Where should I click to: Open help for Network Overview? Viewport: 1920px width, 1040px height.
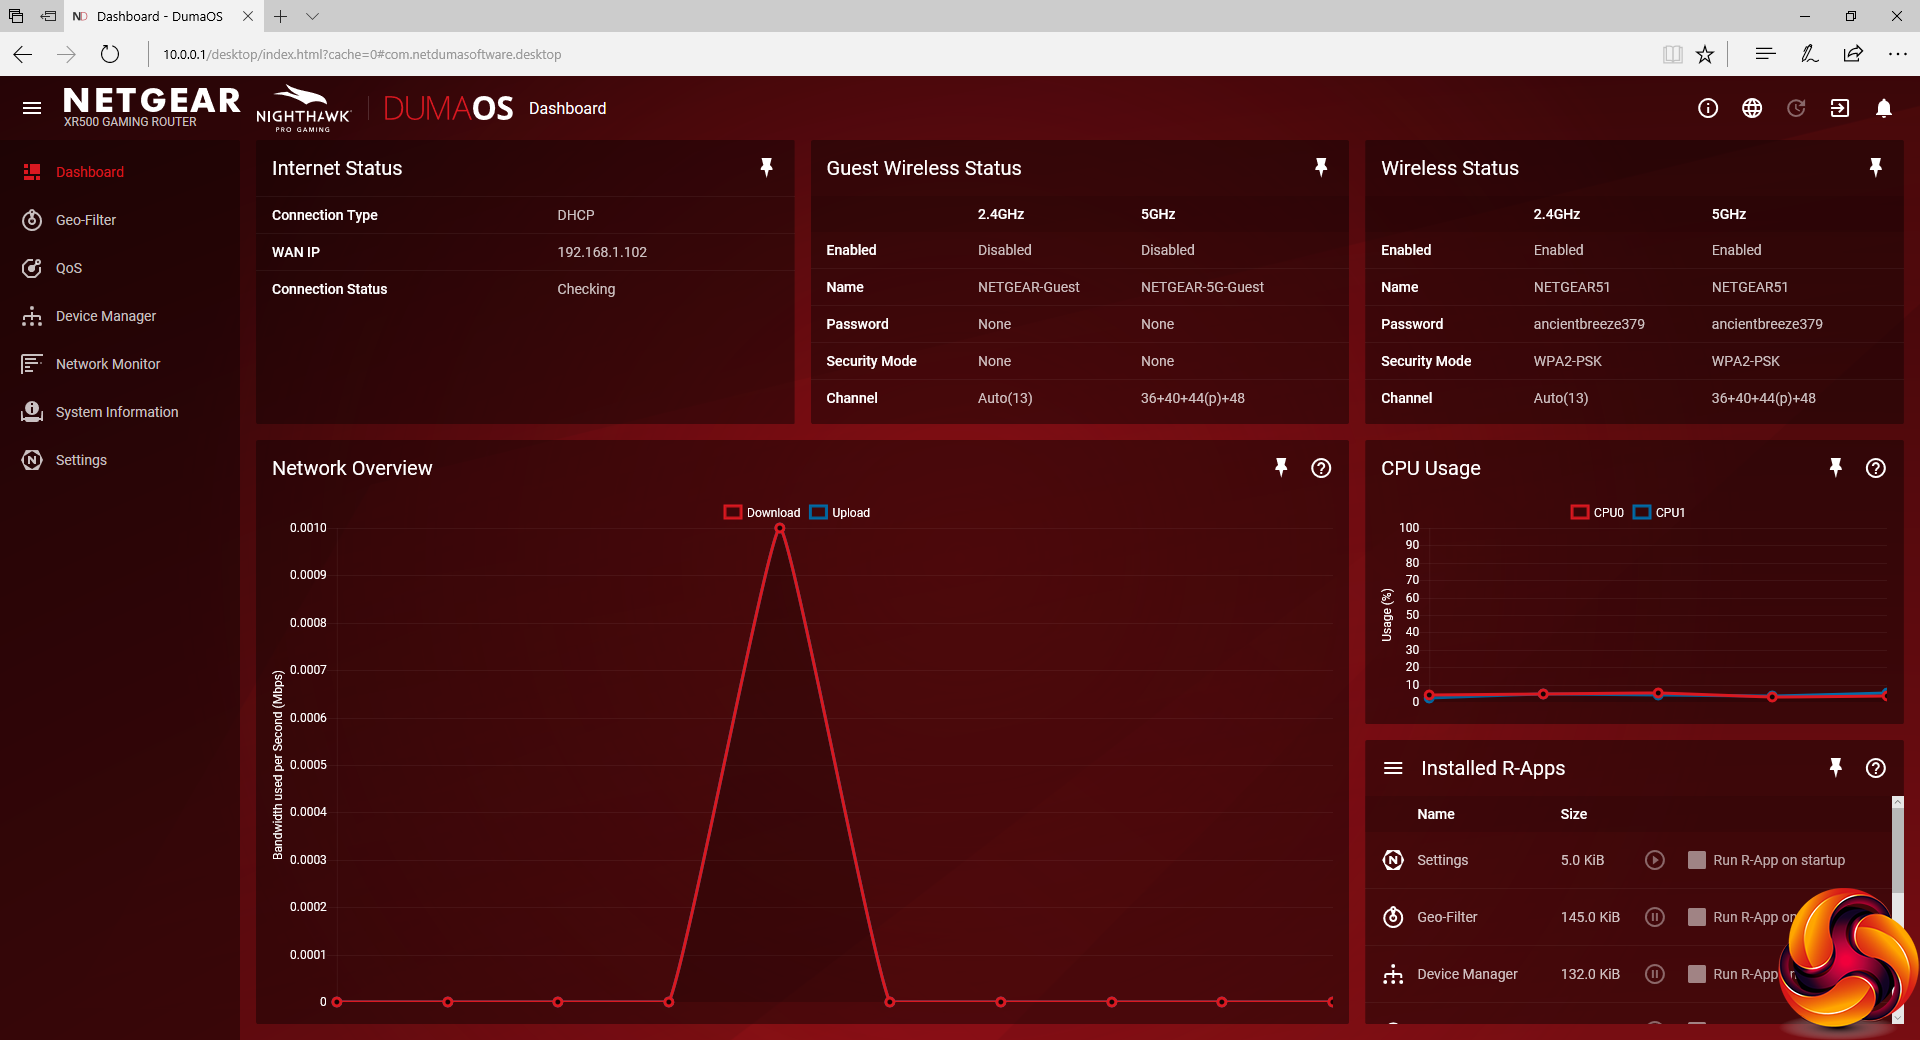coord(1321,468)
